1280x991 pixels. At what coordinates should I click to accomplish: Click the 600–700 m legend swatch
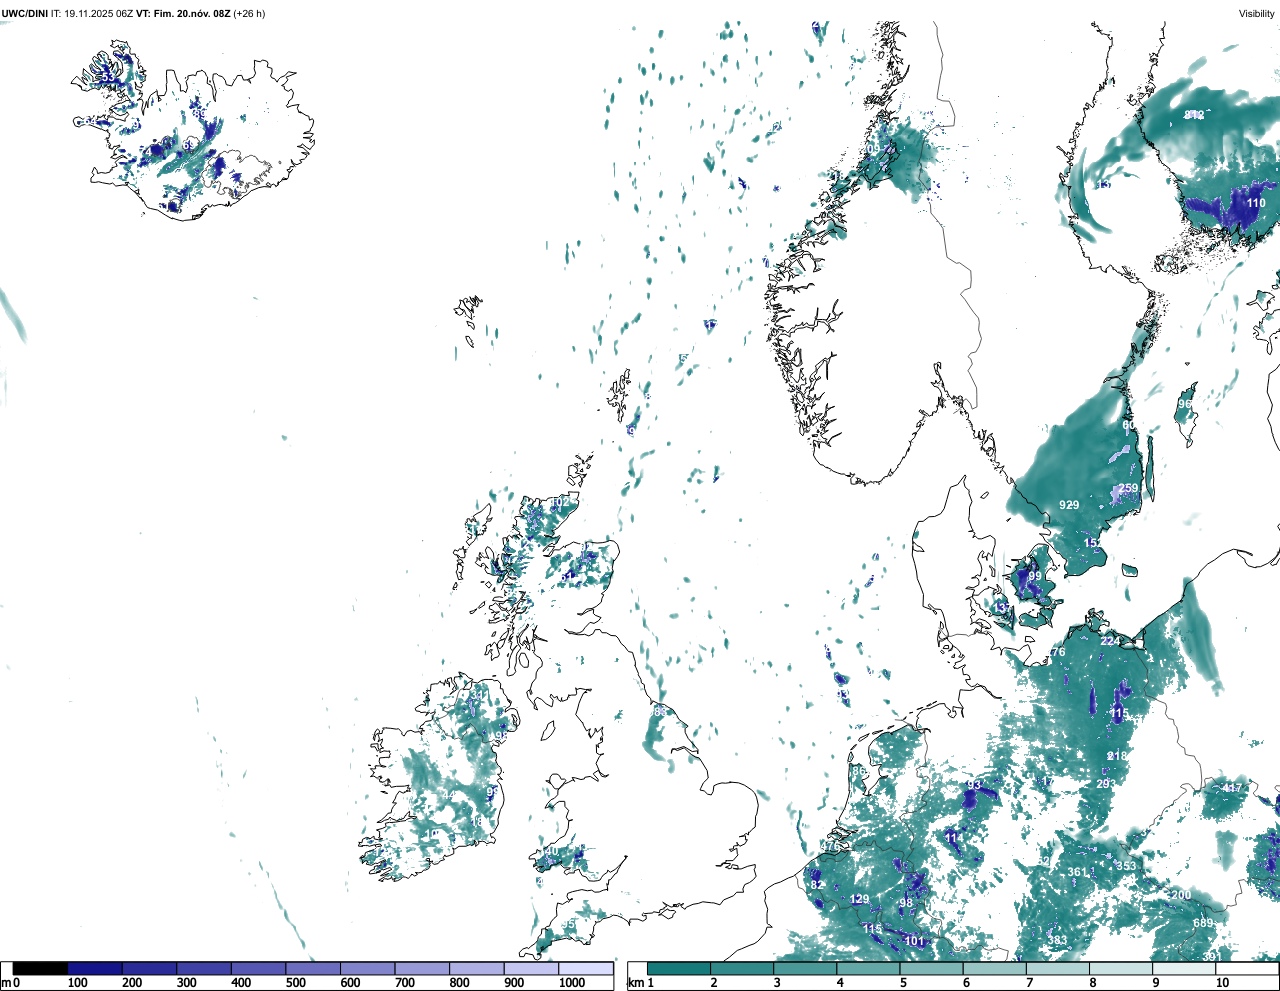pos(367,969)
